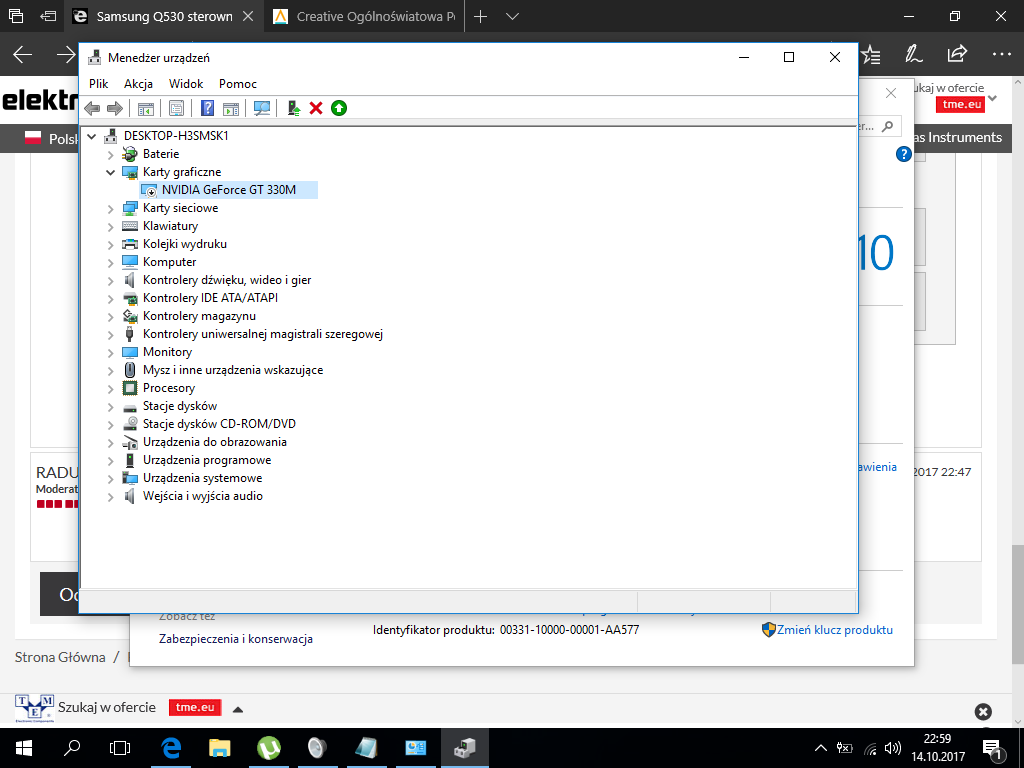The width and height of the screenshot is (1024, 768).
Task: Click the Update driver toolbar icon
Action: coord(294,108)
